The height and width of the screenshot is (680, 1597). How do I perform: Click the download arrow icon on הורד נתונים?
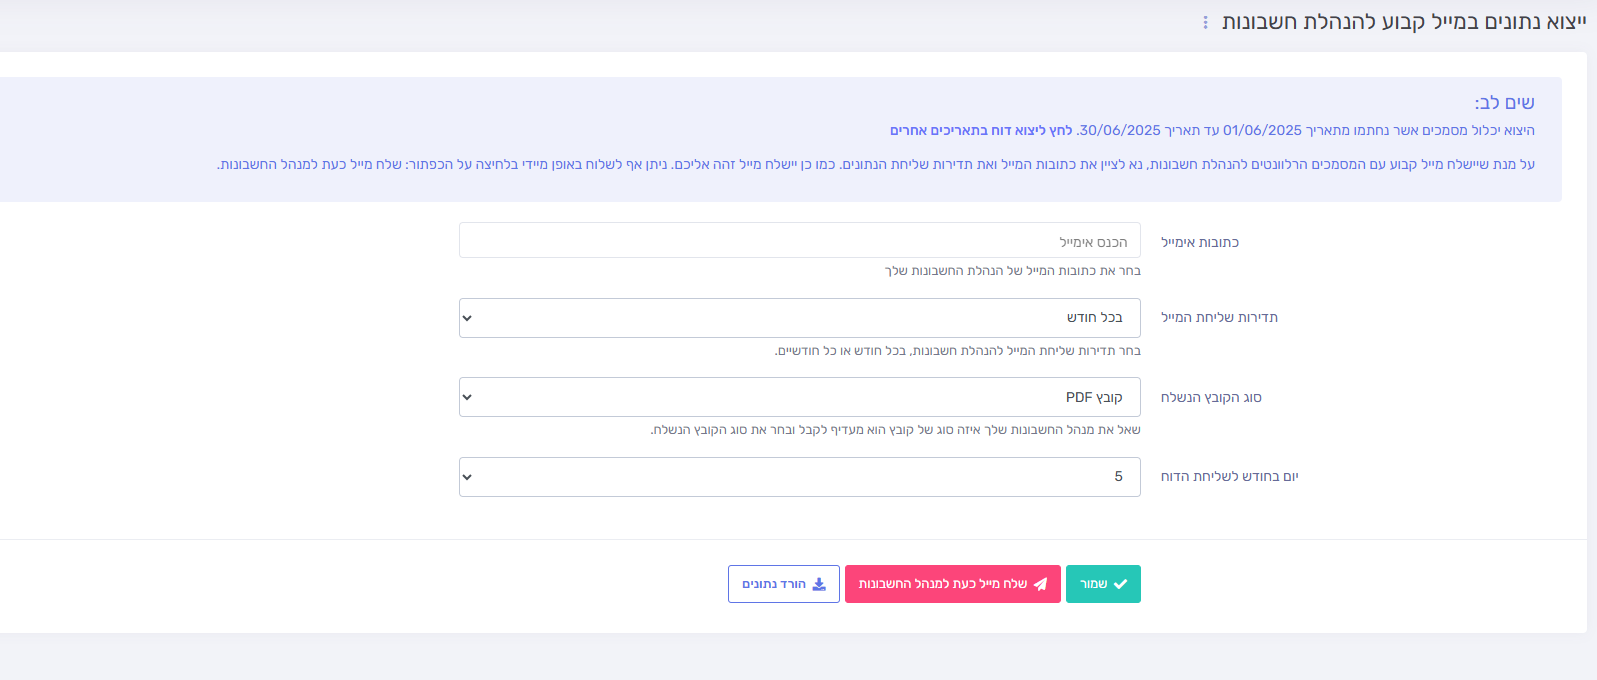tap(819, 584)
